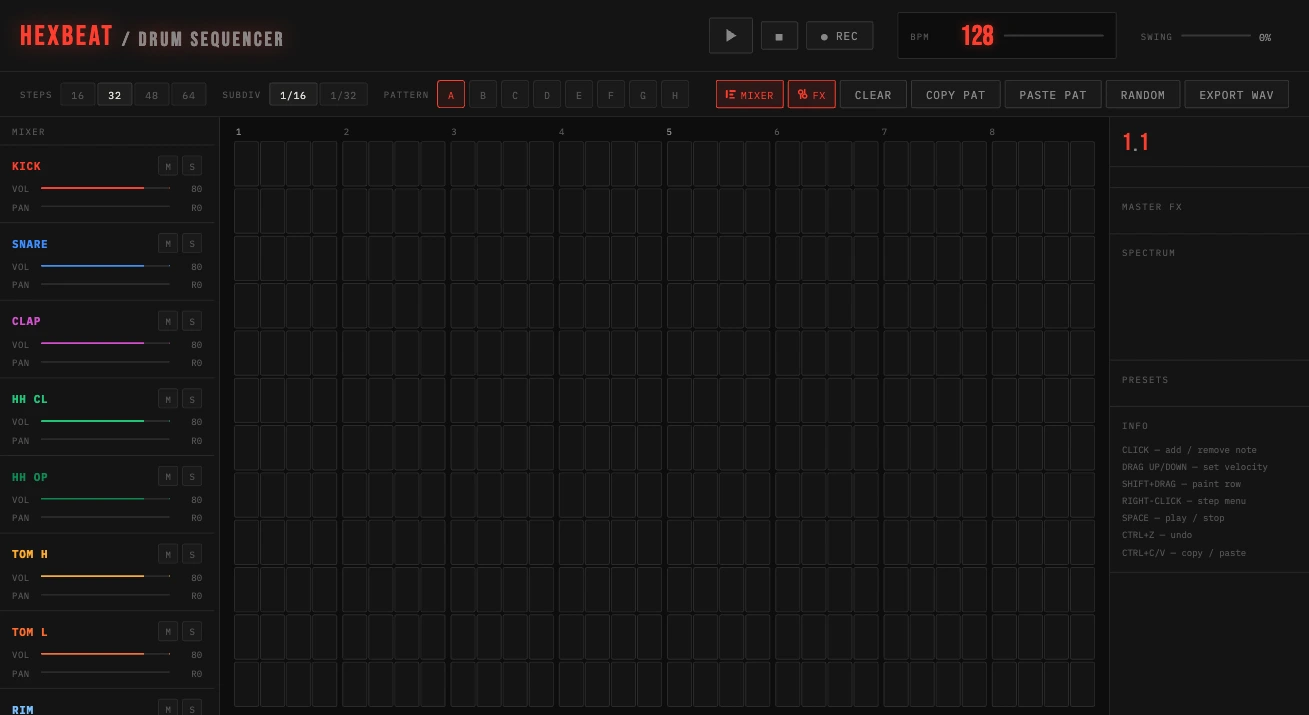The height and width of the screenshot is (715, 1309).
Task: Click the BPM value 128
Action: (977, 36)
